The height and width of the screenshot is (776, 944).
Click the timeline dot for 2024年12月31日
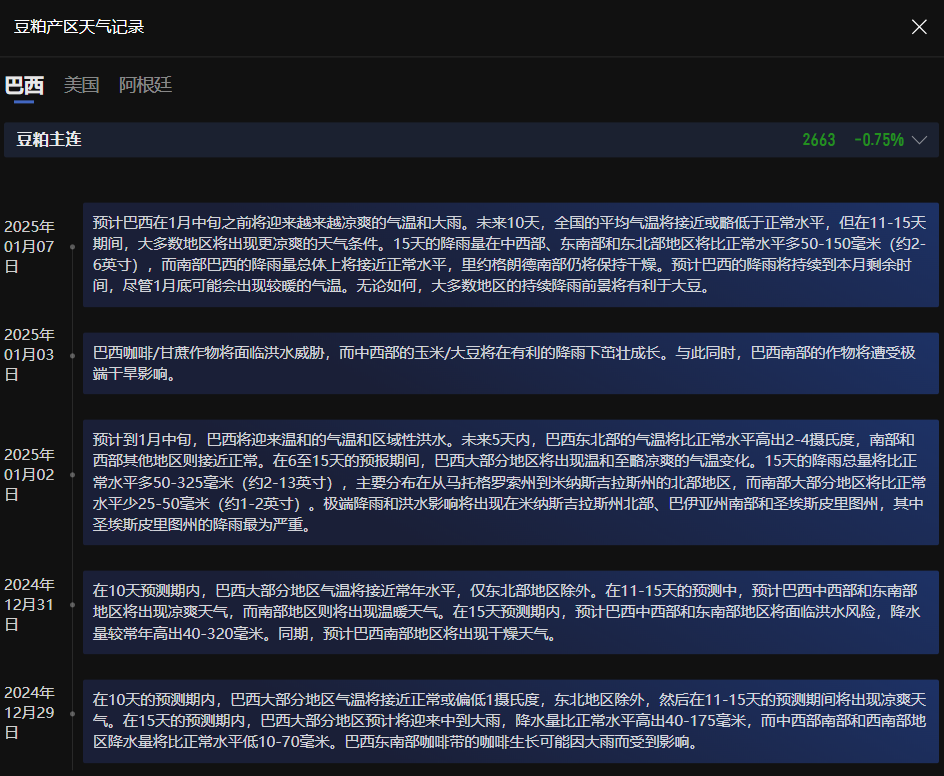point(72,604)
